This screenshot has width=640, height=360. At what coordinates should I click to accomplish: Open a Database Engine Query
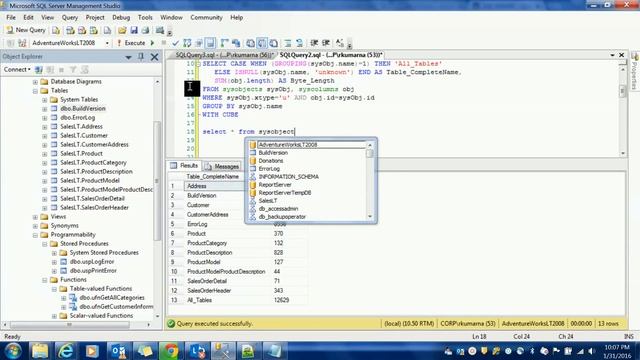[x=56, y=30]
